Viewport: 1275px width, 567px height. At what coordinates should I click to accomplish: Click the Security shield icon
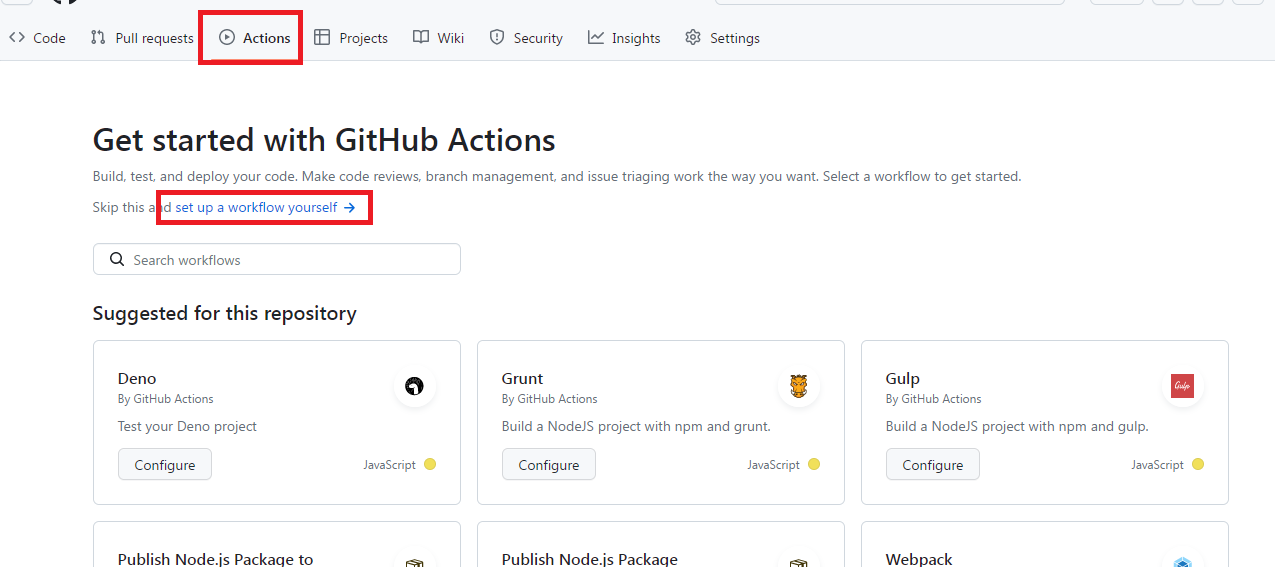coord(497,38)
